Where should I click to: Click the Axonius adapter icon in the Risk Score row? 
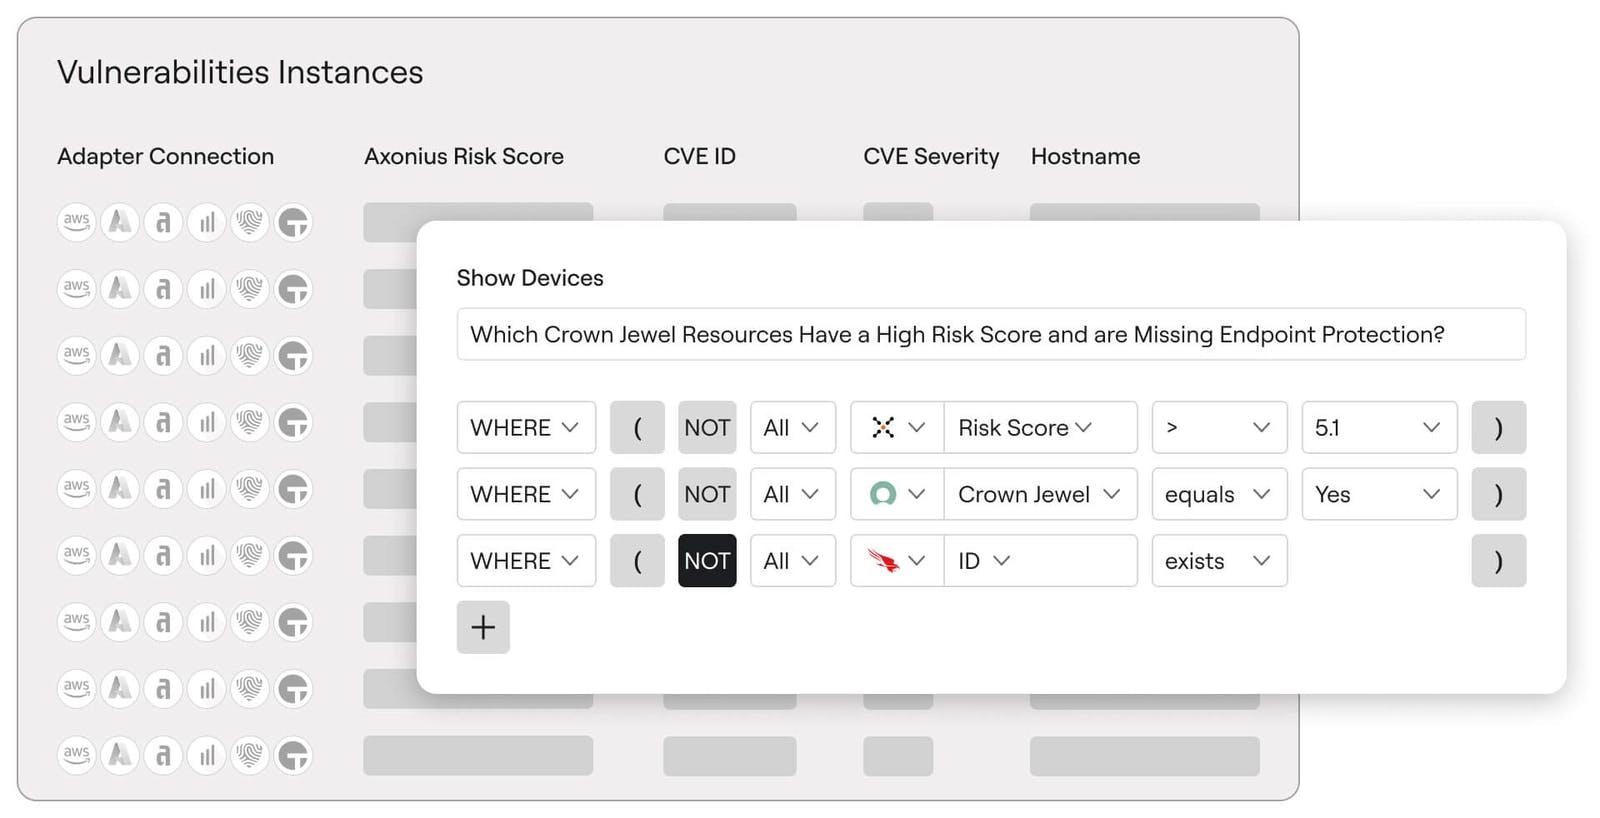coord(883,428)
